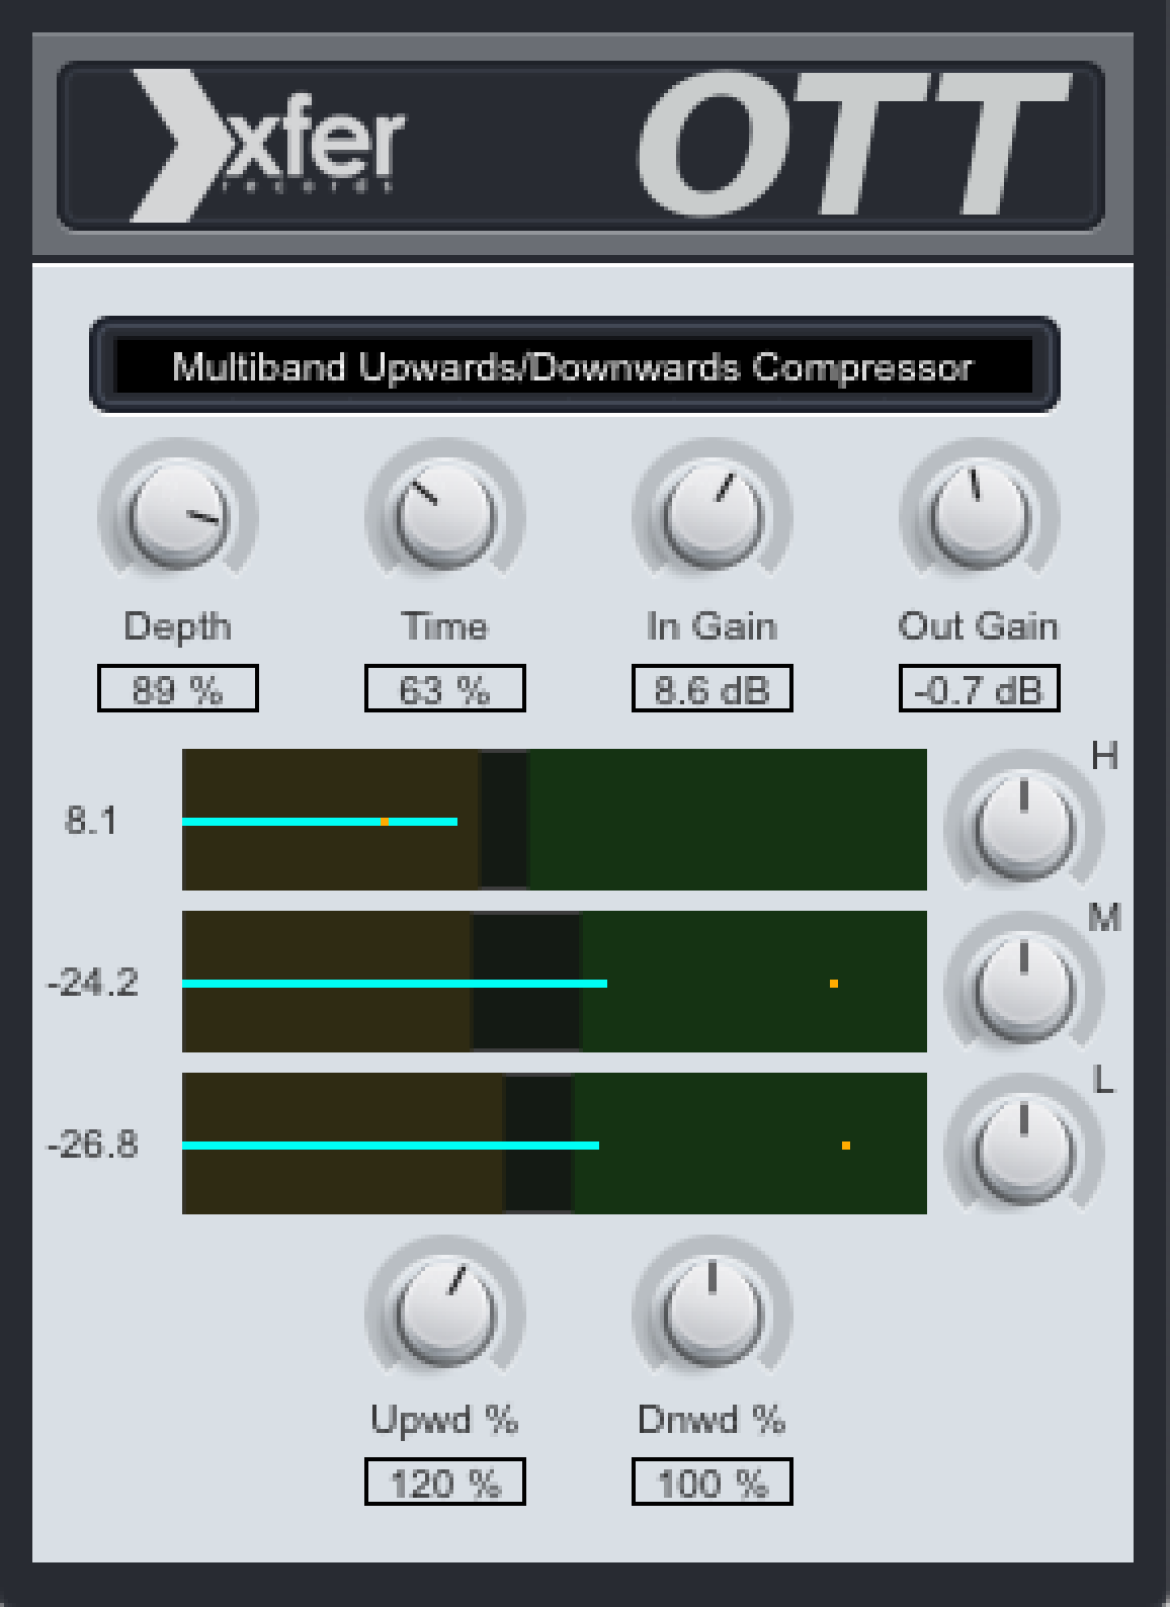Image resolution: width=1170 pixels, height=1607 pixels.
Task: Click the Xfer Records logo
Action: point(268,146)
